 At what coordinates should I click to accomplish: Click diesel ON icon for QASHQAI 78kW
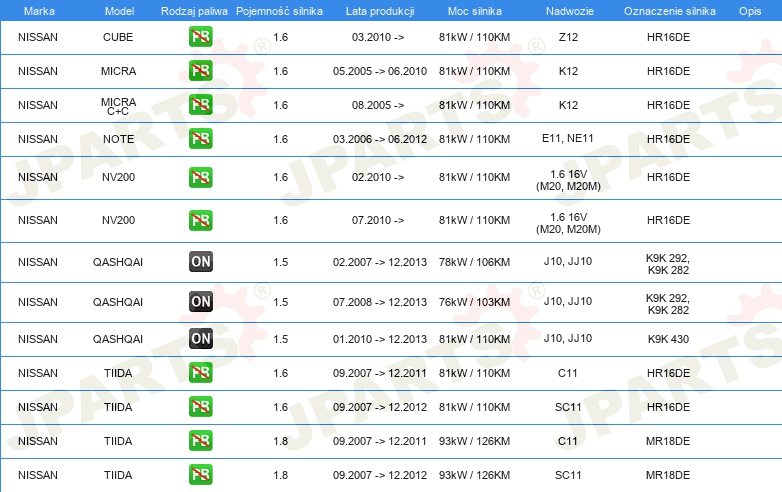pyautogui.click(x=200, y=262)
